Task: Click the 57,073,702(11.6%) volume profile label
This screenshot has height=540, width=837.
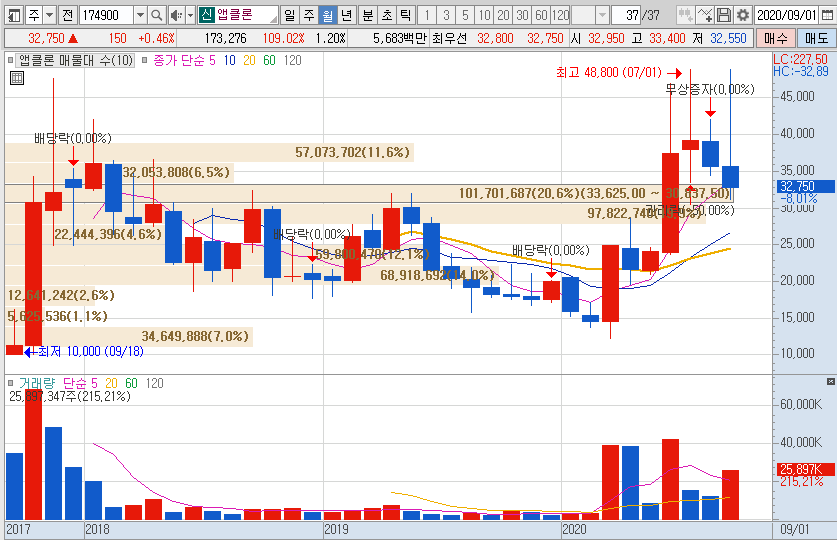Action: coord(352,153)
